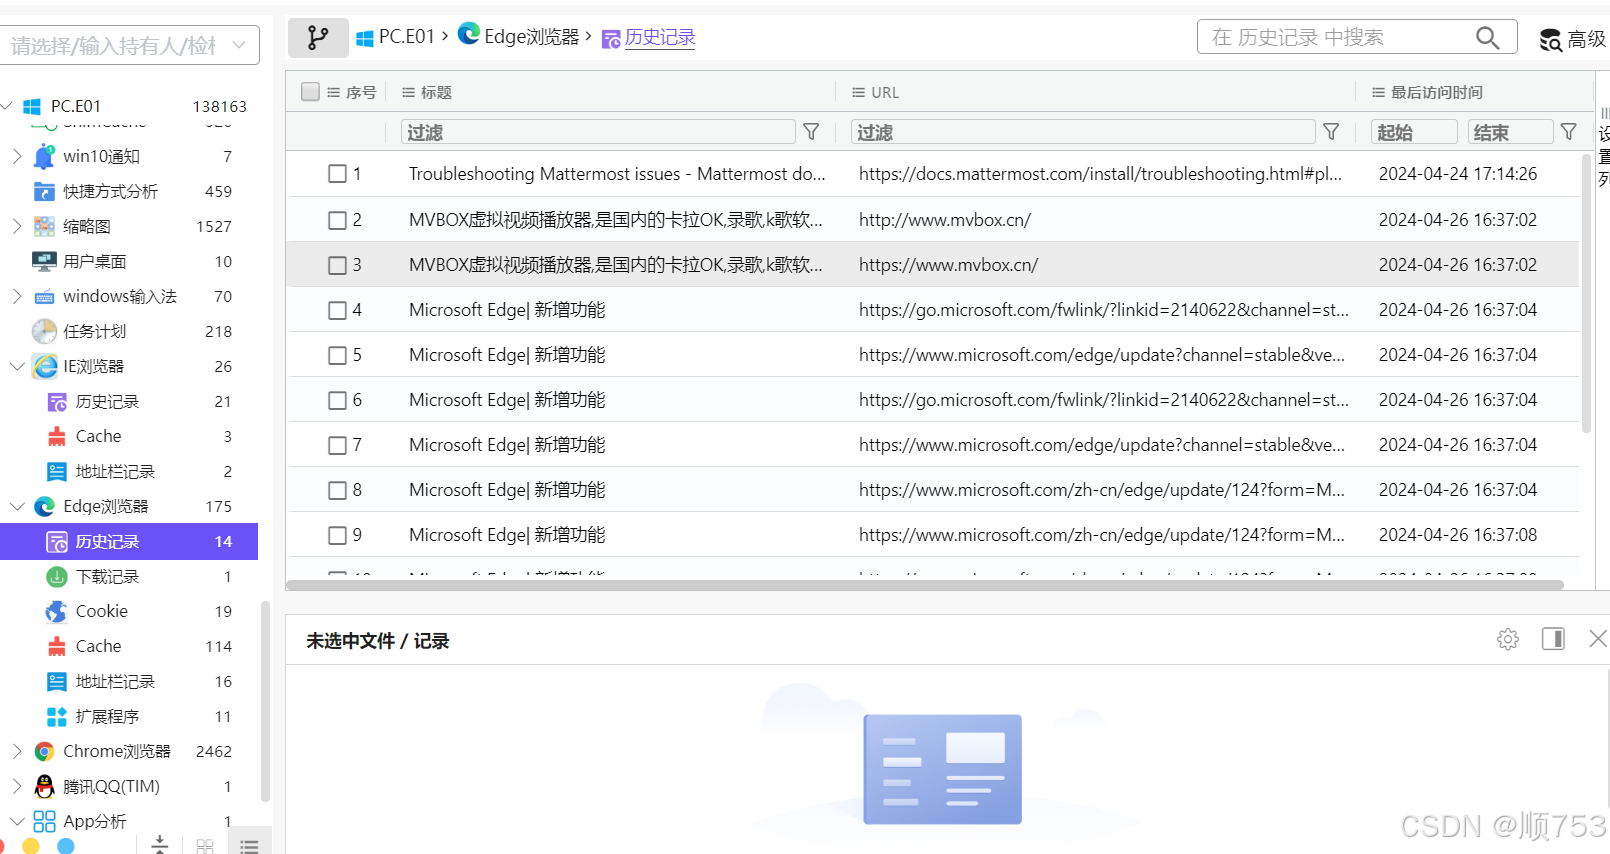The width and height of the screenshot is (1610, 854).
Task: Click the 结束 time filter field
Action: pos(1510,132)
